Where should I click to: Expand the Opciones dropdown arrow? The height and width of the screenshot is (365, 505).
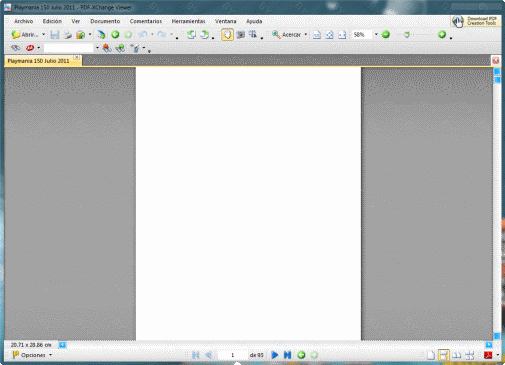point(51,355)
